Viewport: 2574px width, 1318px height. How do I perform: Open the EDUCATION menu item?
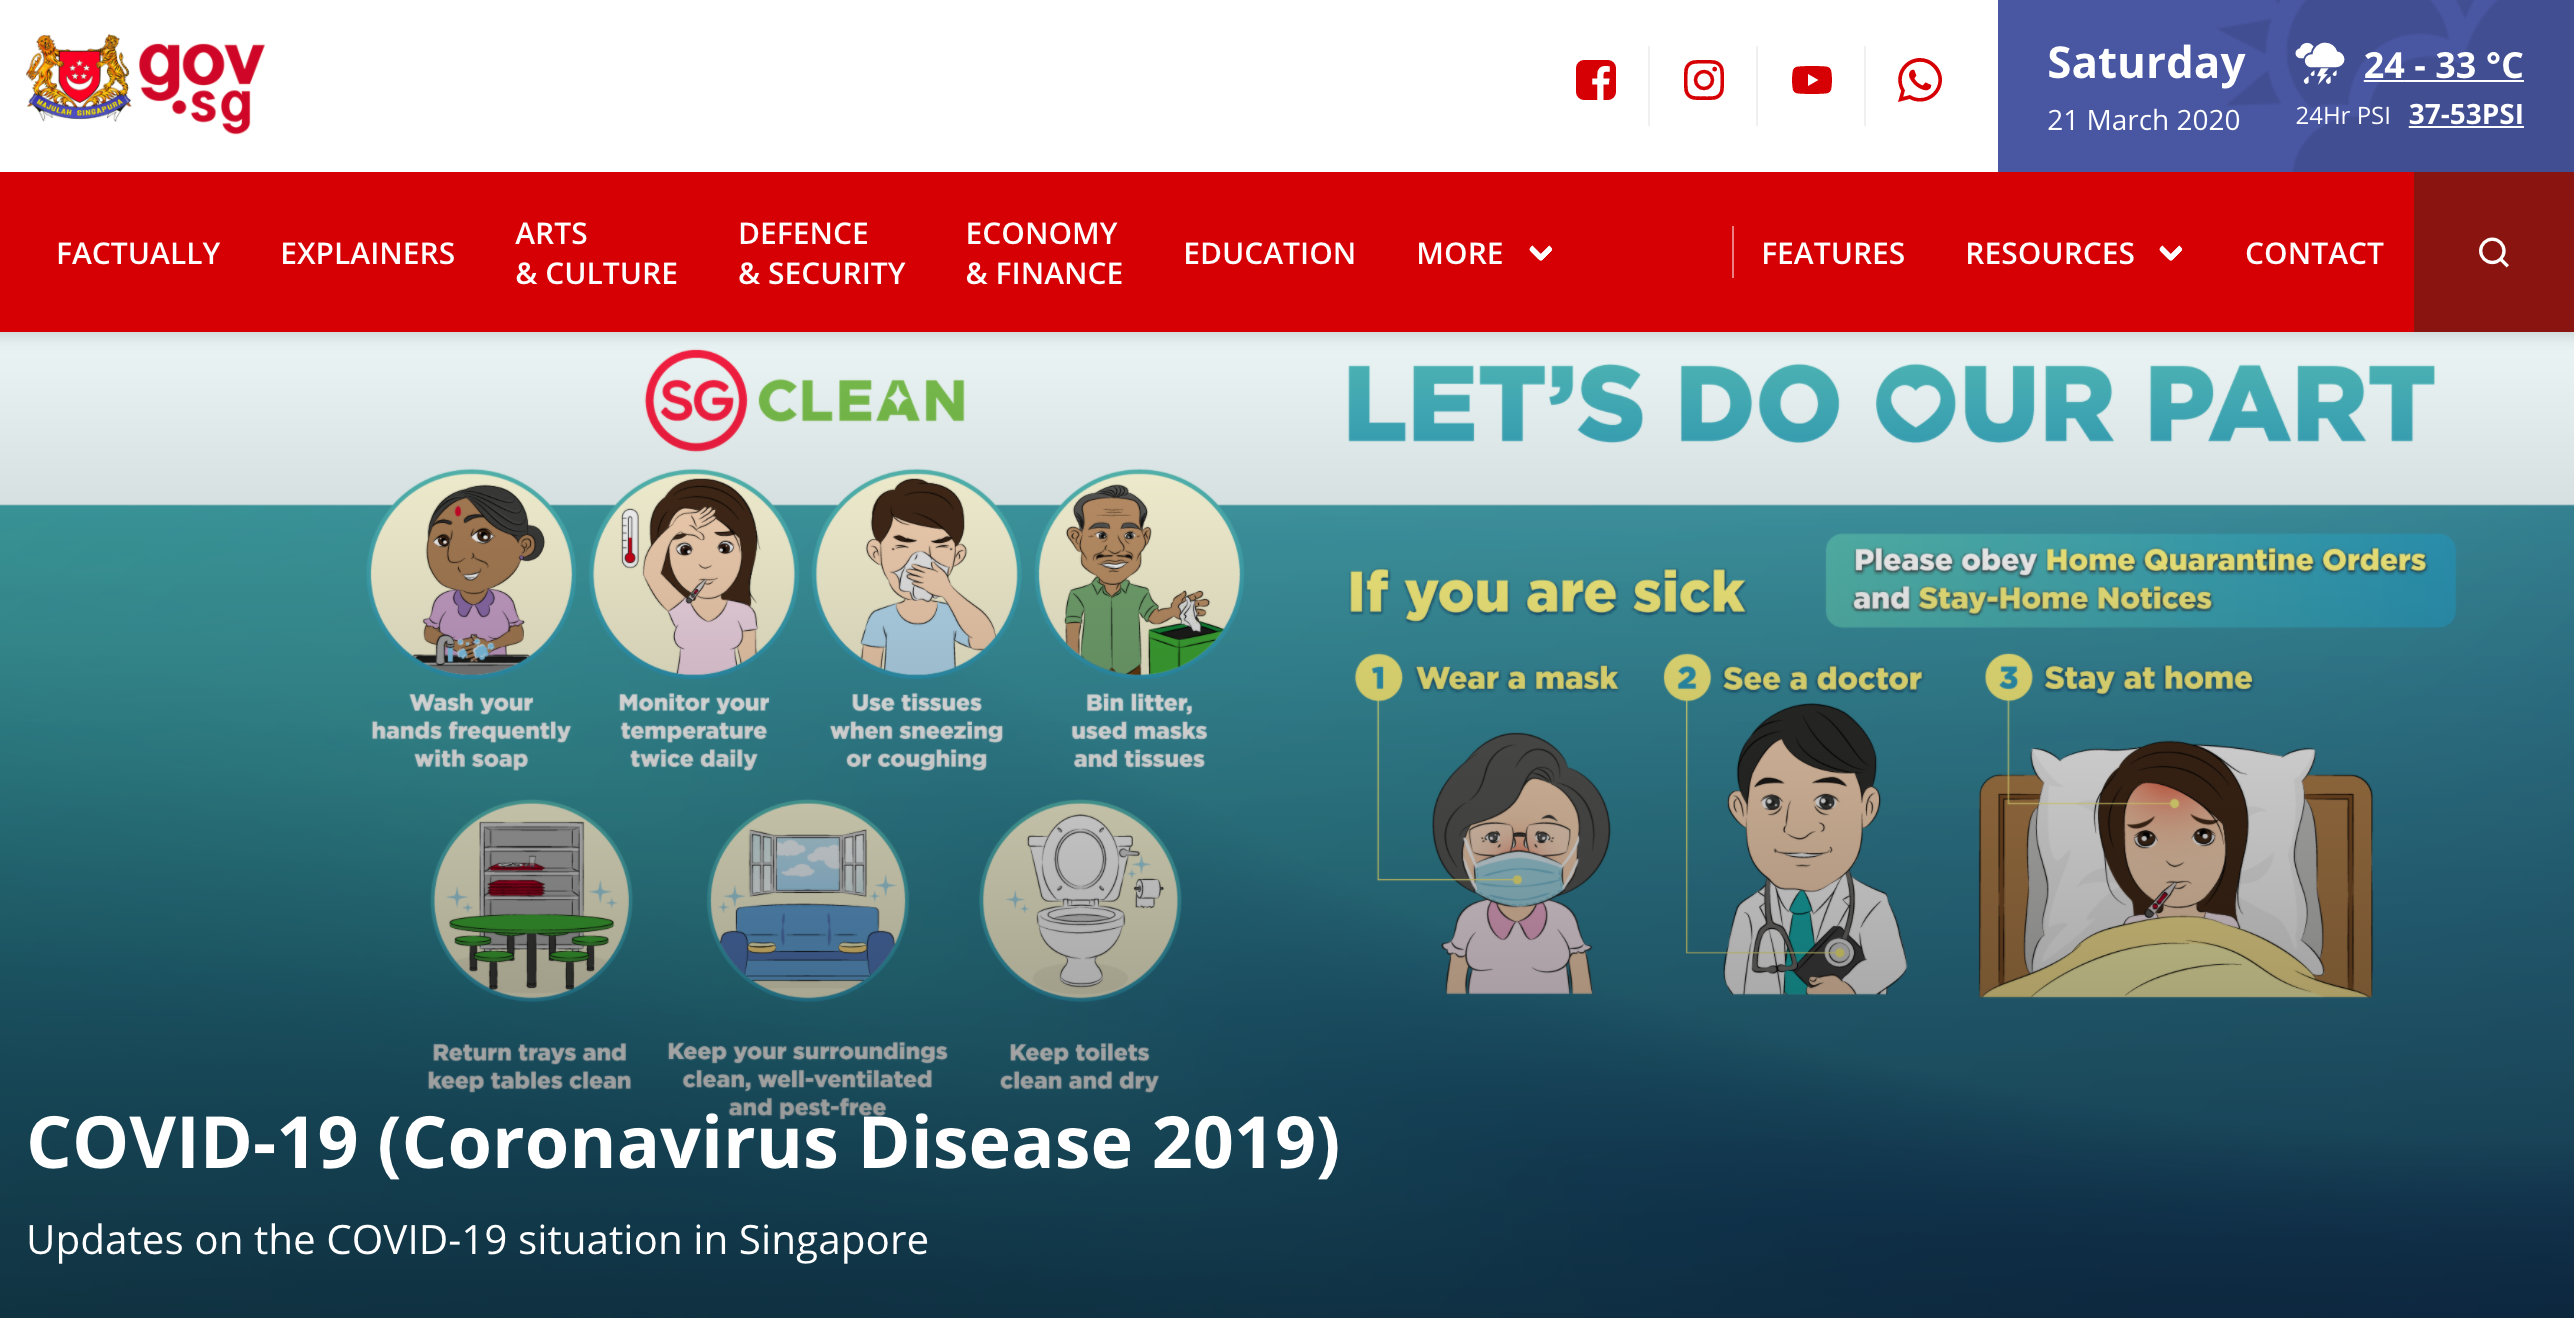point(1269,253)
